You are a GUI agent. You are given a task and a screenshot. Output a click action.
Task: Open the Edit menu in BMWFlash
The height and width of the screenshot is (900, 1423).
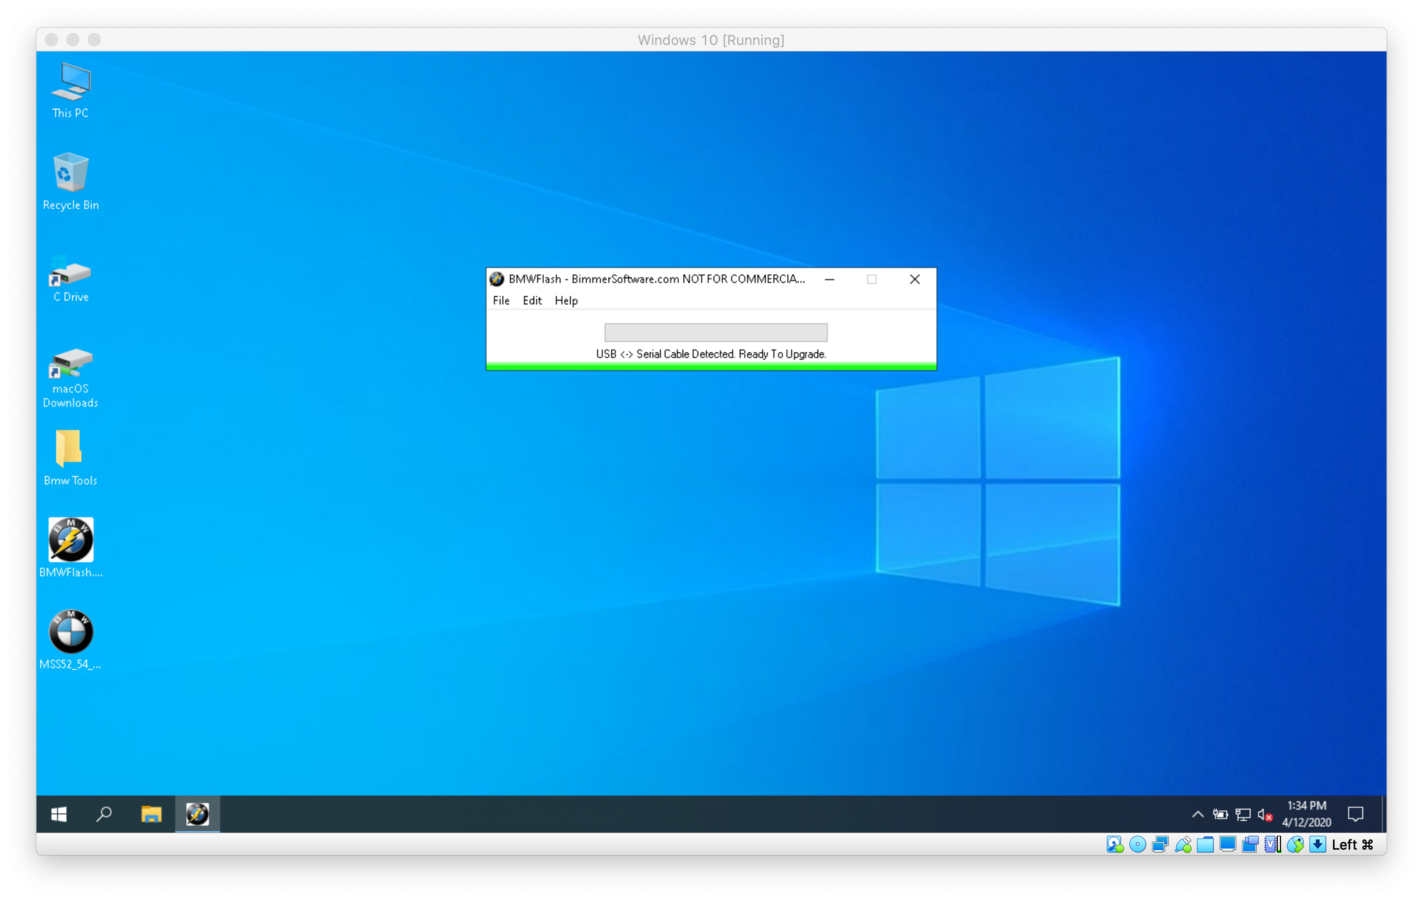point(532,300)
